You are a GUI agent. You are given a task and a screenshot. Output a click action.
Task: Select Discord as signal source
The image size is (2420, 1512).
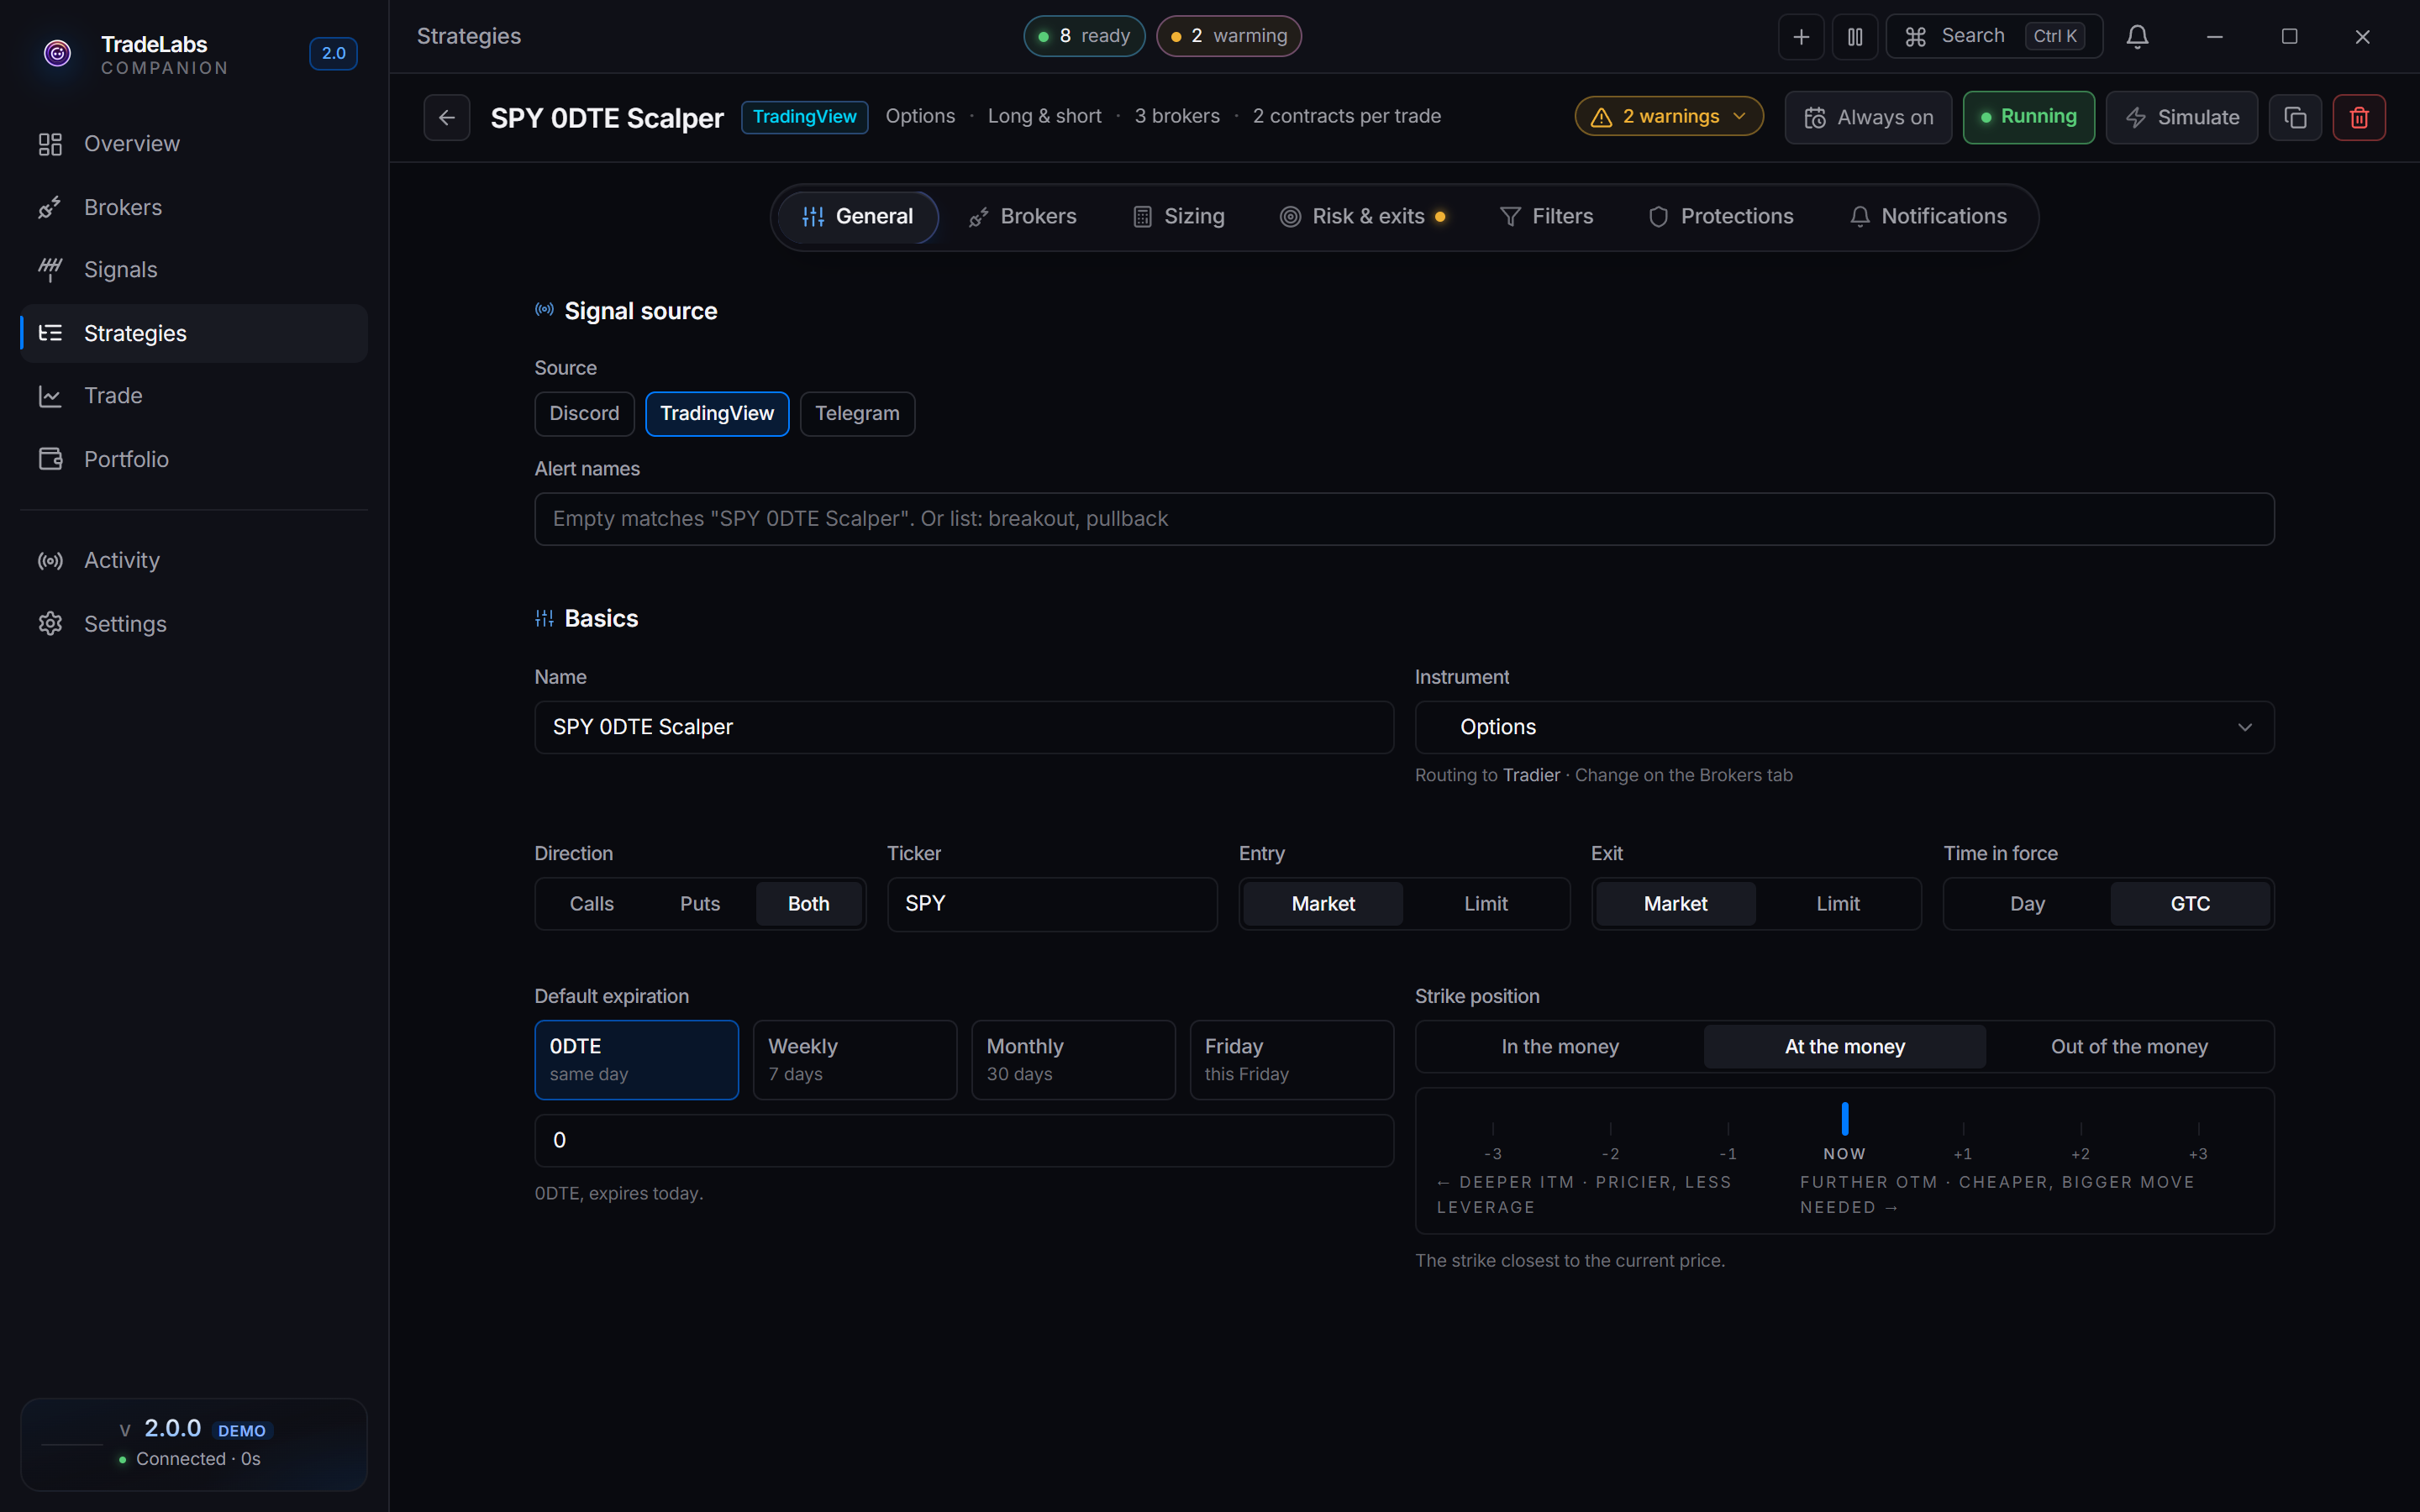(584, 414)
